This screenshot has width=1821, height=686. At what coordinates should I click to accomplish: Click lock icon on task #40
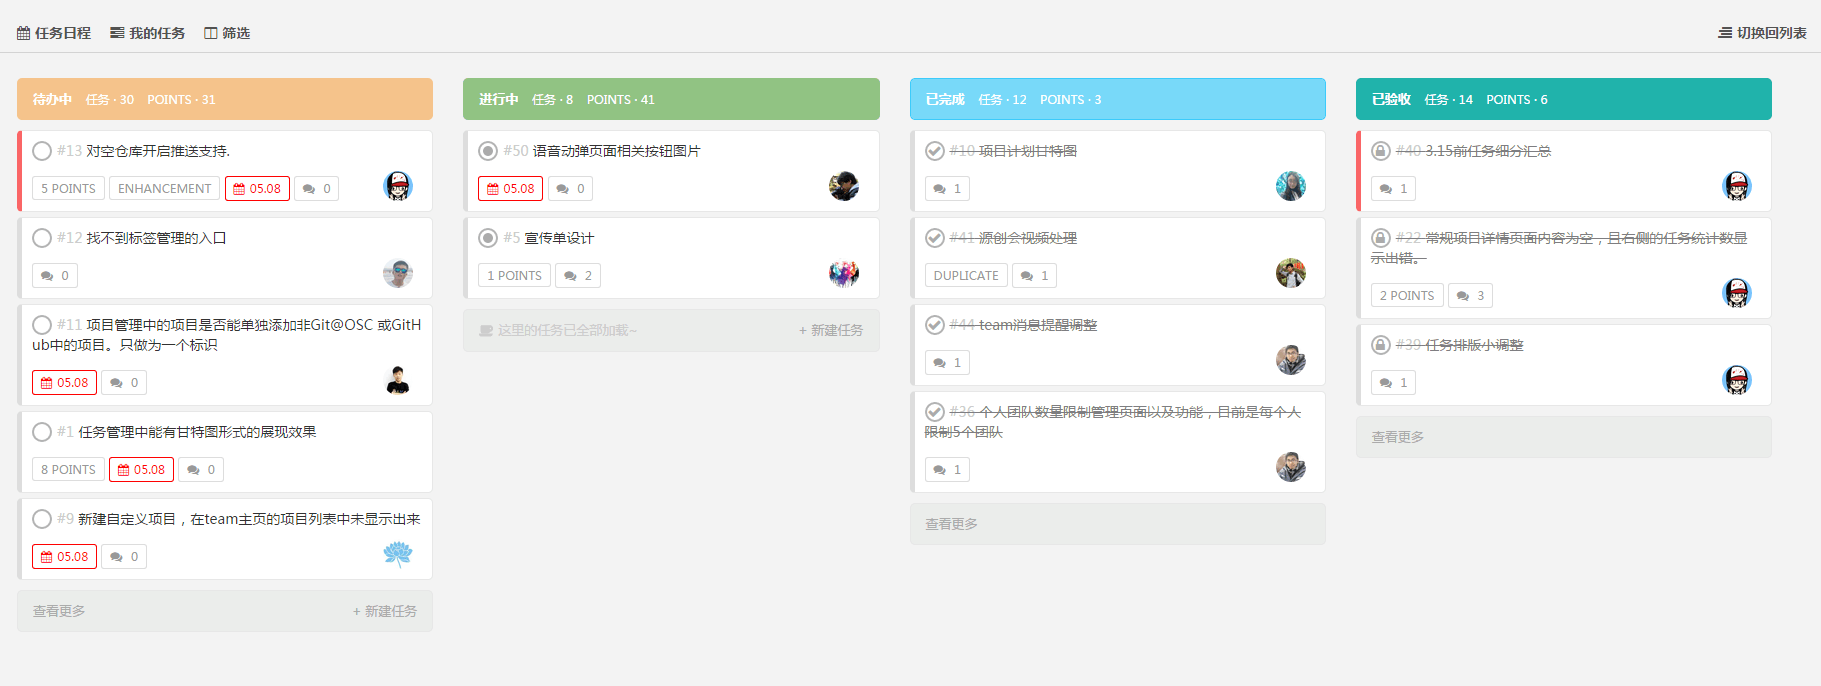1380,151
